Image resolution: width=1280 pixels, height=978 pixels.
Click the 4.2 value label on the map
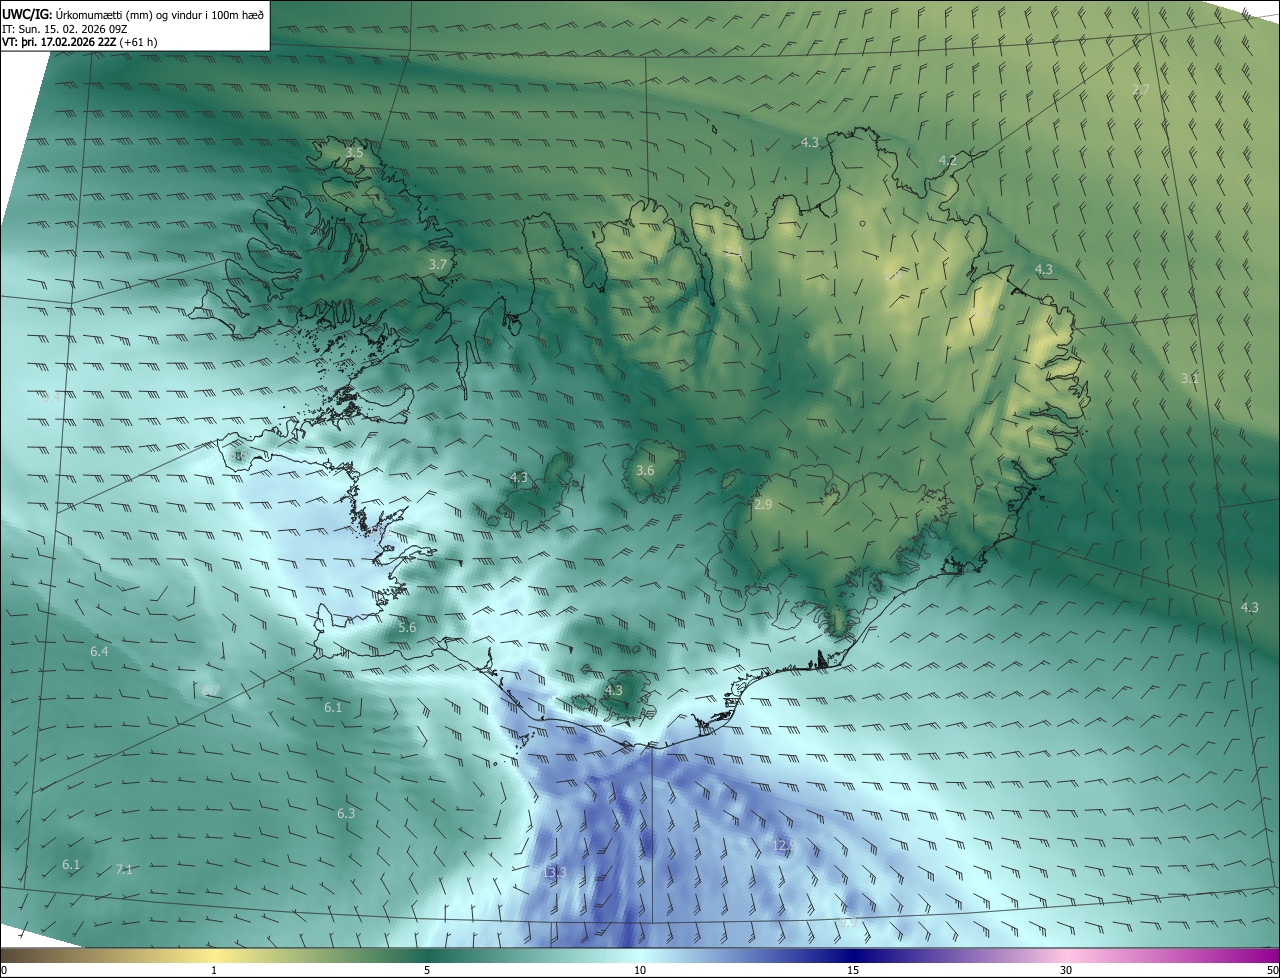coord(947,161)
